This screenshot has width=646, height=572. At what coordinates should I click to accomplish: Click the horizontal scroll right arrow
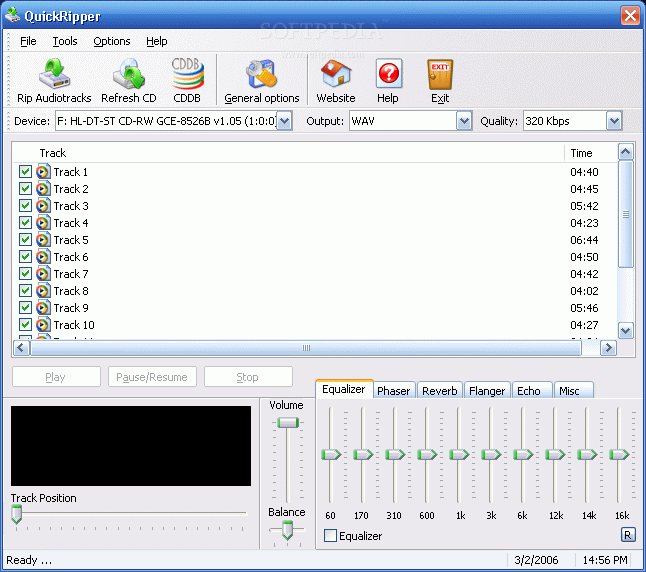[608, 348]
